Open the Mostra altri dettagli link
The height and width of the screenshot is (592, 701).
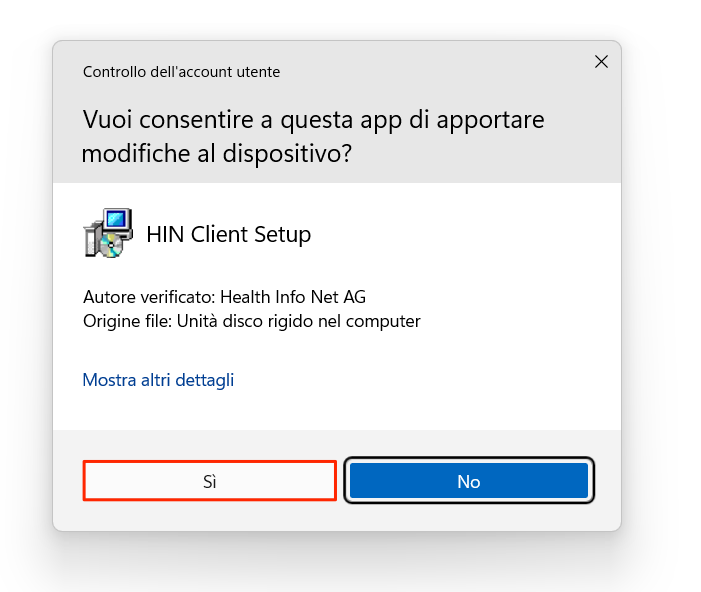(x=158, y=380)
